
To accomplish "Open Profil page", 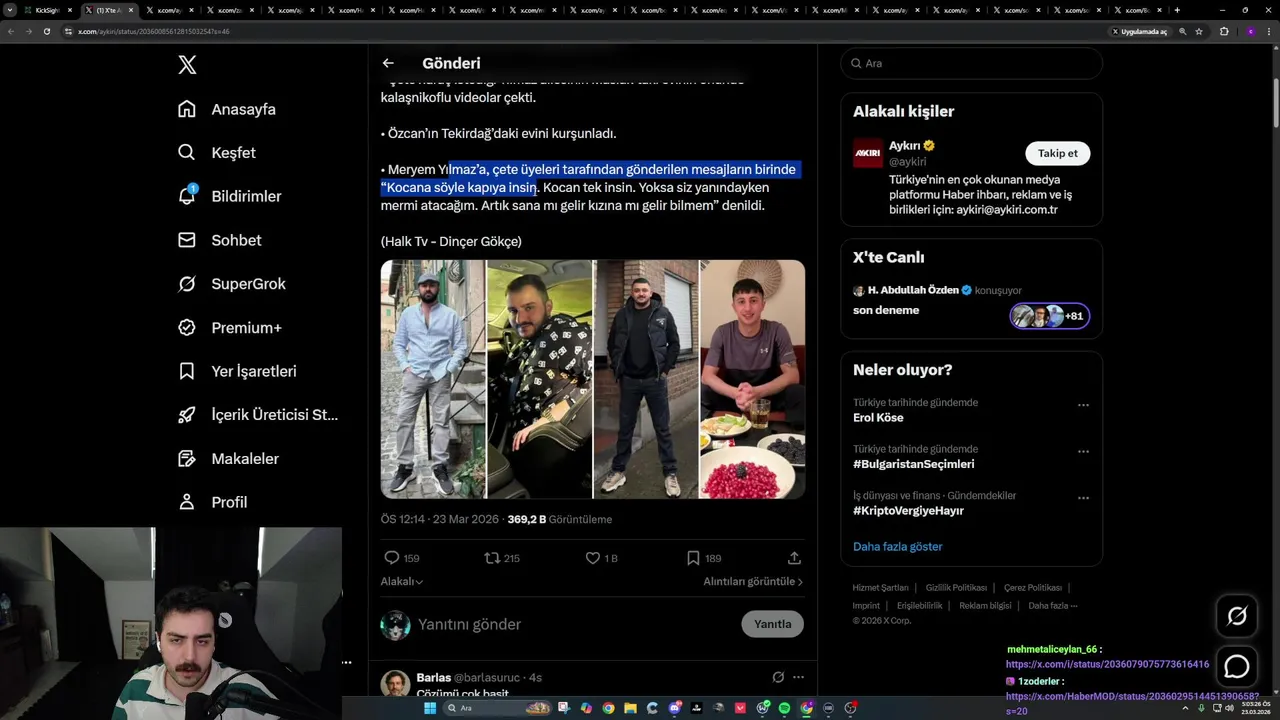I will tap(212, 502).
